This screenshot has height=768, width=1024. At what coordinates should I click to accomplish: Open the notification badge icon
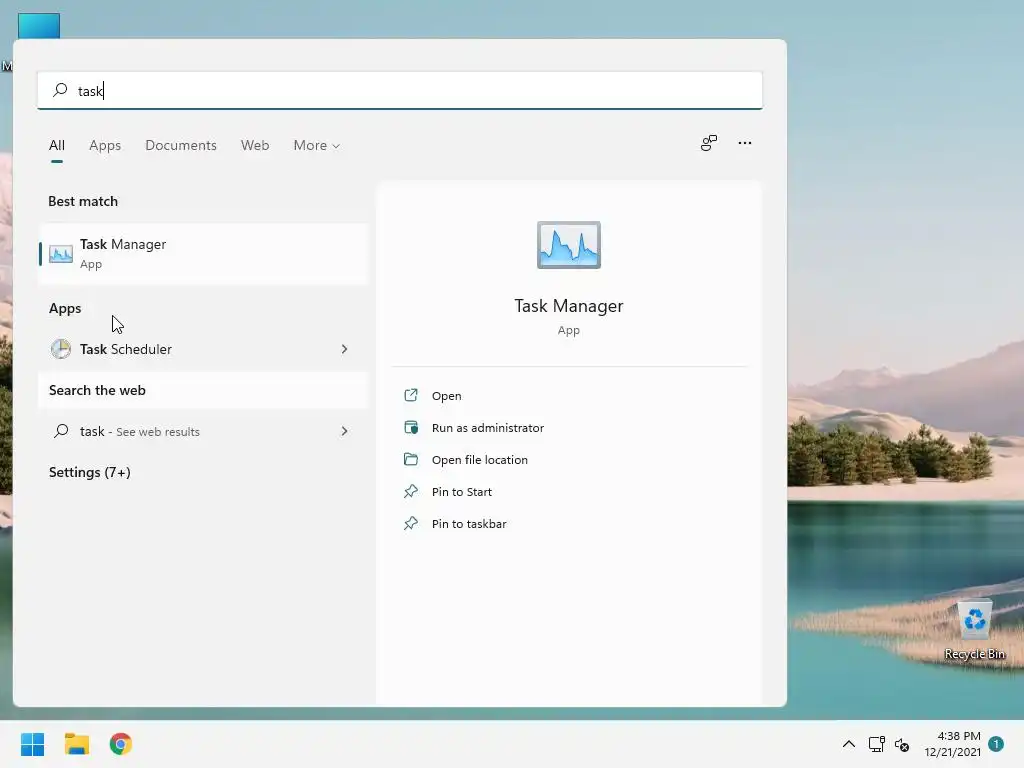click(996, 744)
